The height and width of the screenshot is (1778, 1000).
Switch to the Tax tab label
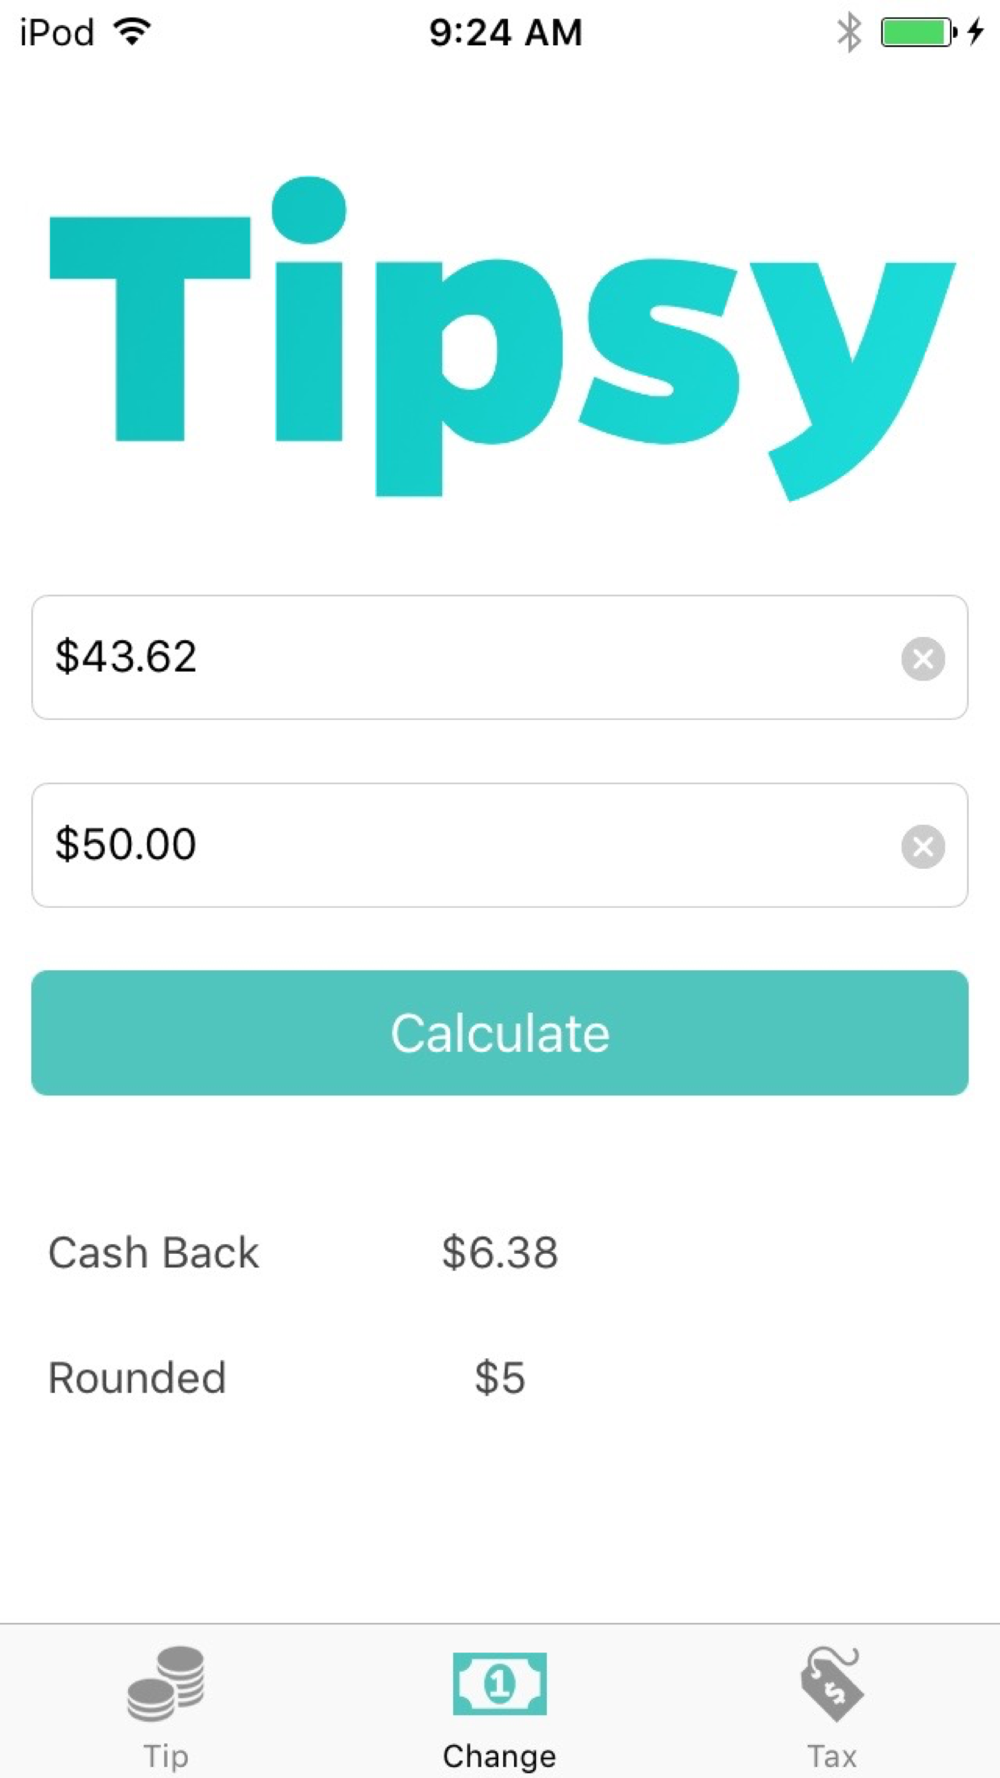[832, 1756]
